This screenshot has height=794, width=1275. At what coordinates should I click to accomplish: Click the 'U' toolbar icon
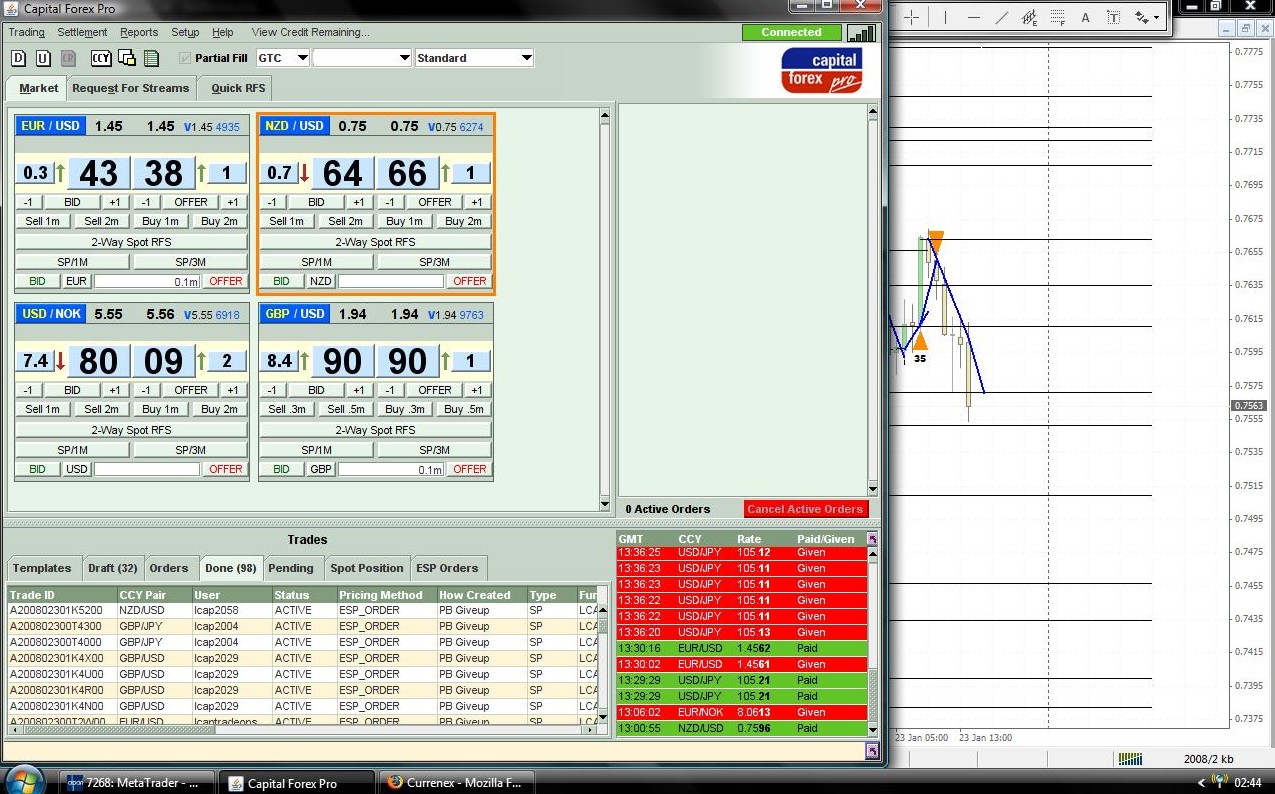tap(43, 58)
